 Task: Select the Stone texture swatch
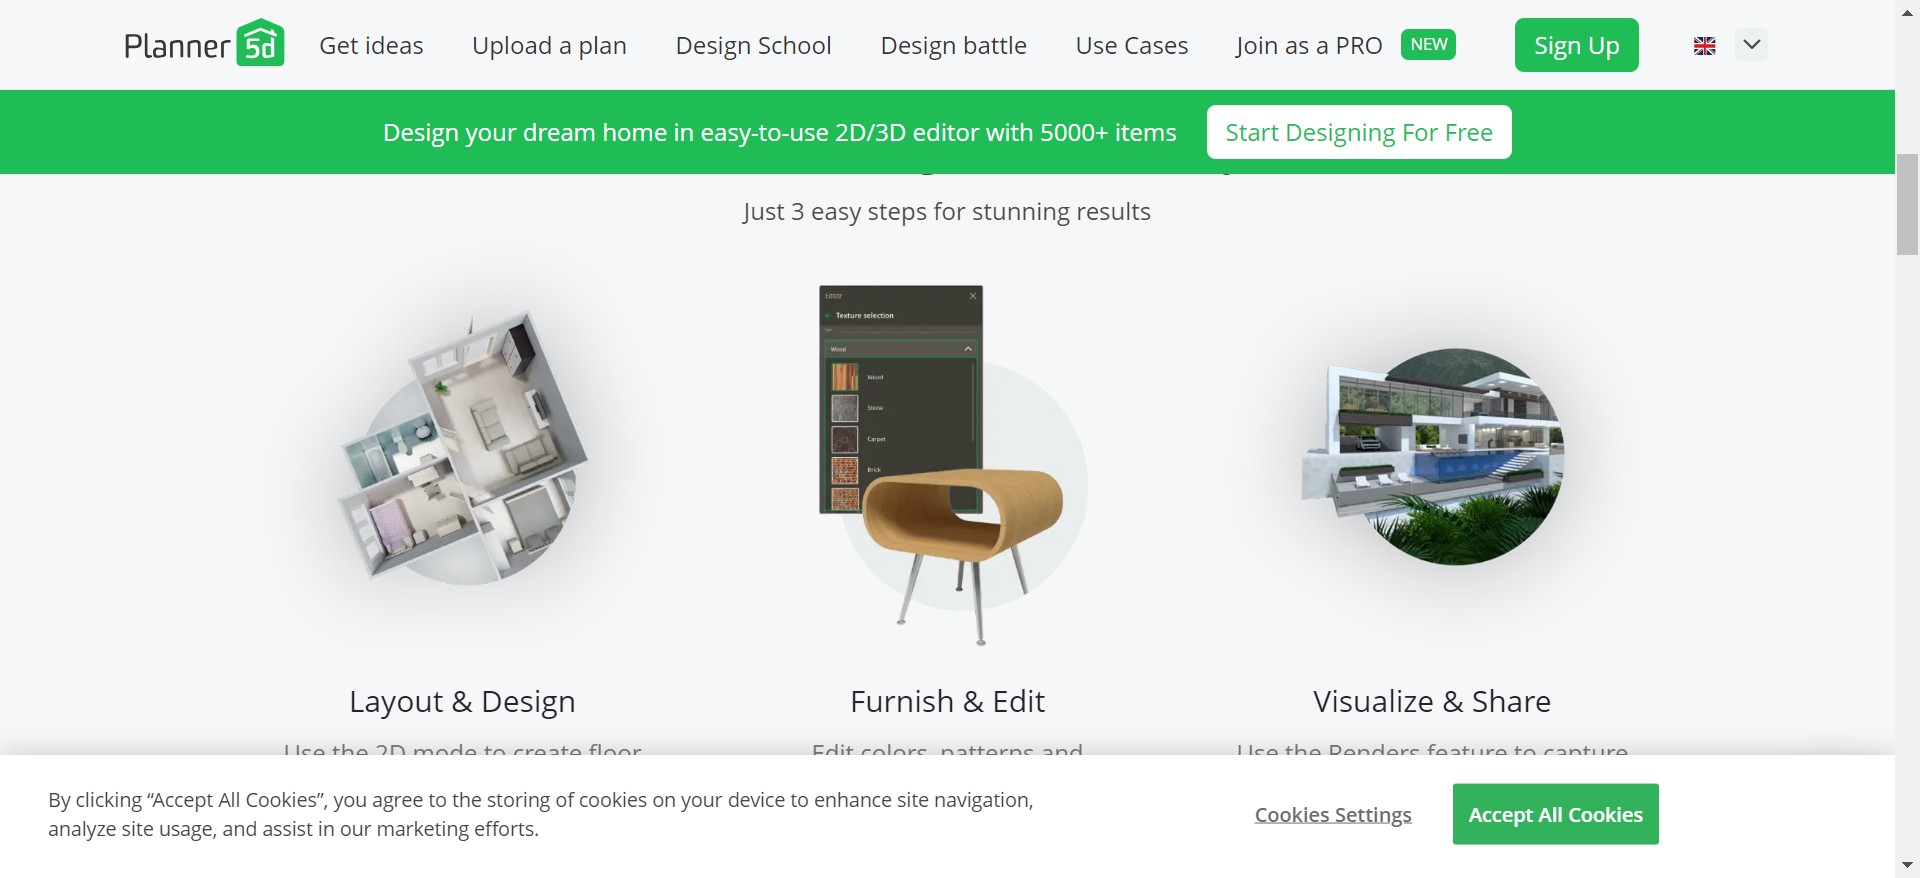point(845,408)
